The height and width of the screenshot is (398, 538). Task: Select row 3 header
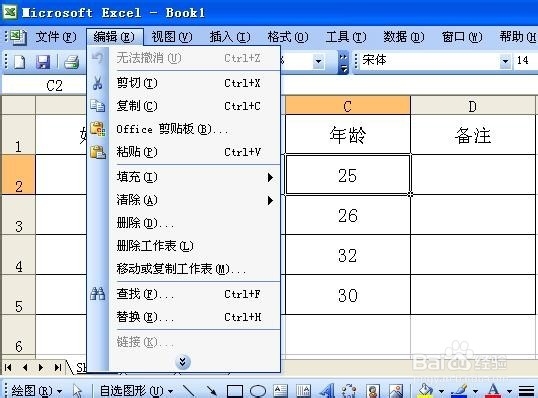(19, 215)
